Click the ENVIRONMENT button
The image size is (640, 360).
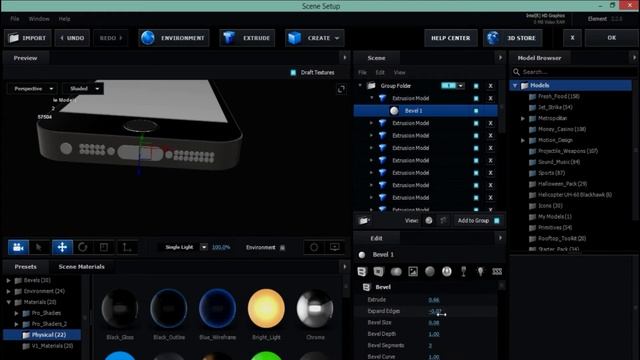174,38
